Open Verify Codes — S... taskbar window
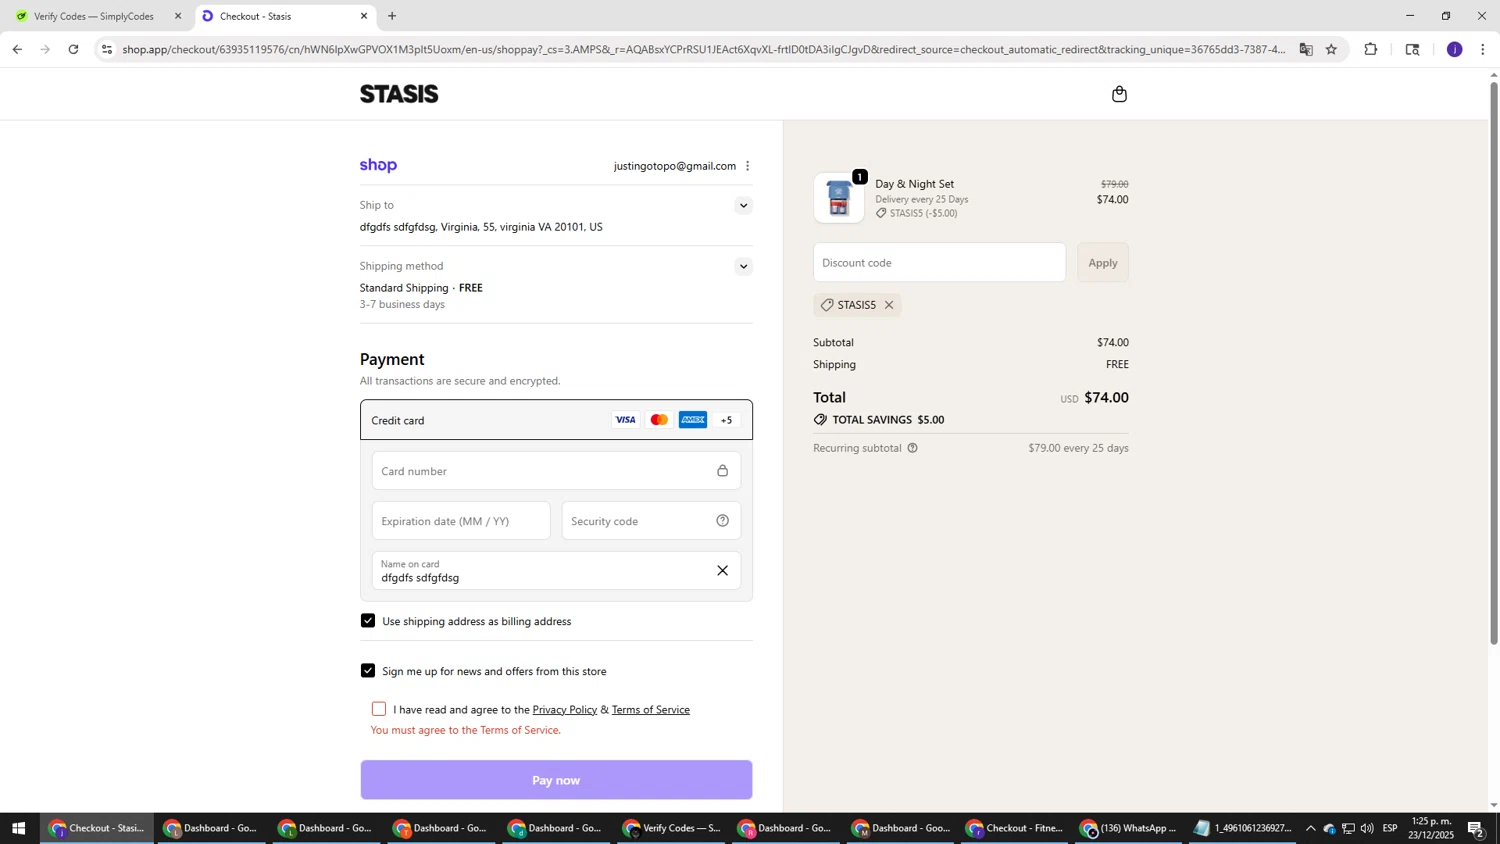Image resolution: width=1500 pixels, height=844 pixels. (x=672, y=828)
